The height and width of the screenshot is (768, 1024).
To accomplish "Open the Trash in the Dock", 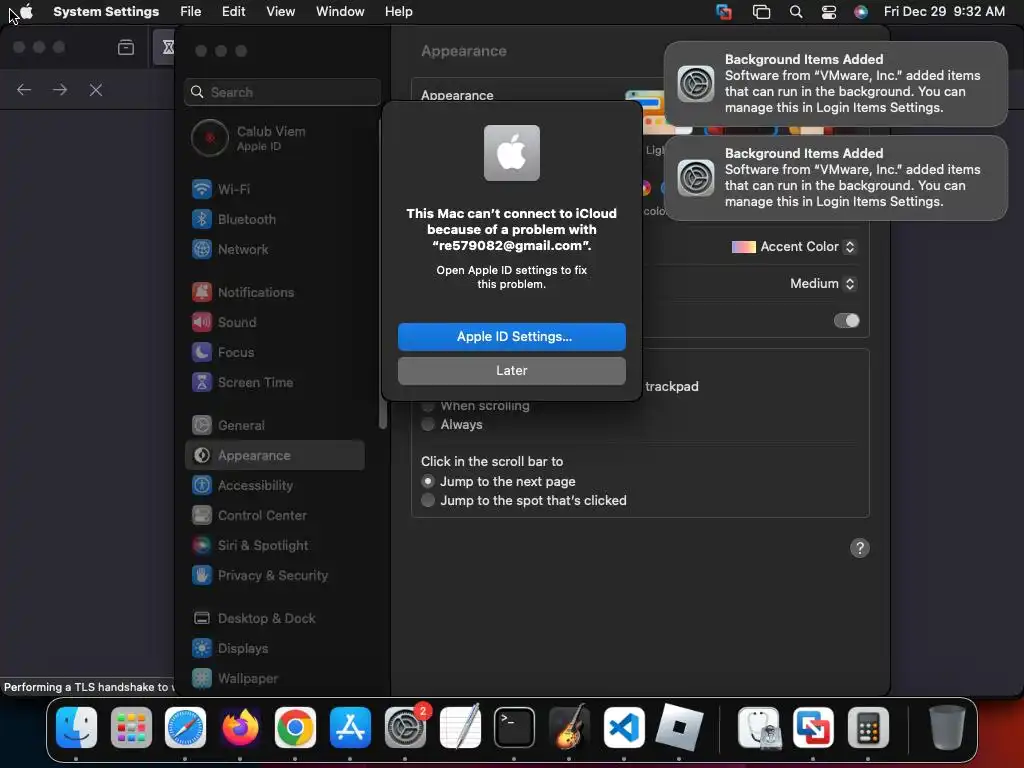I will pos(946,727).
